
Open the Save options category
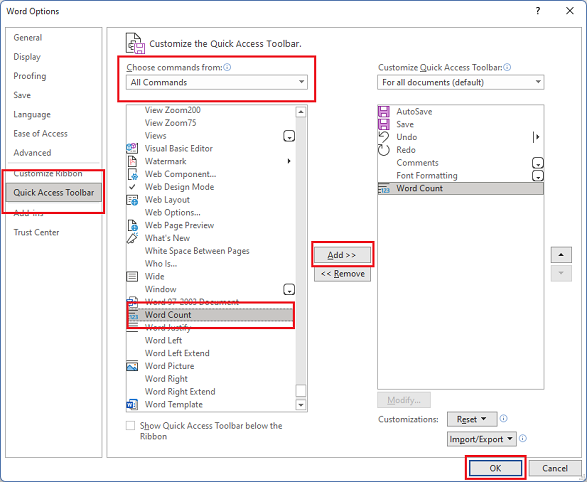click(x=54, y=95)
